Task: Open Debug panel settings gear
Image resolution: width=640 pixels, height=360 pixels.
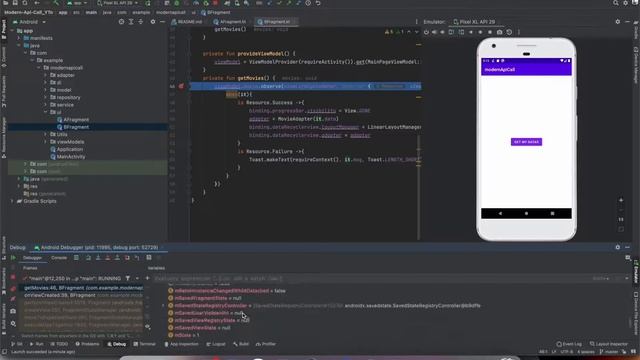Action: coord(618,247)
